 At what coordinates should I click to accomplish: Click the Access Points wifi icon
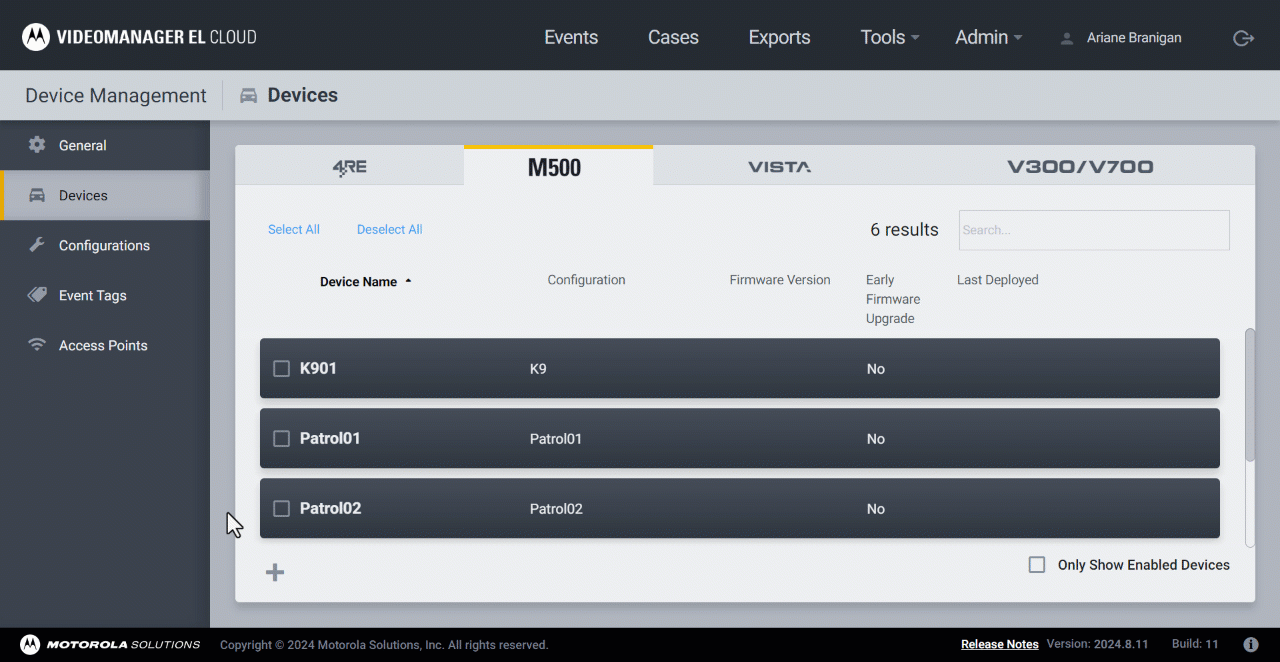pyautogui.click(x=37, y=345)
